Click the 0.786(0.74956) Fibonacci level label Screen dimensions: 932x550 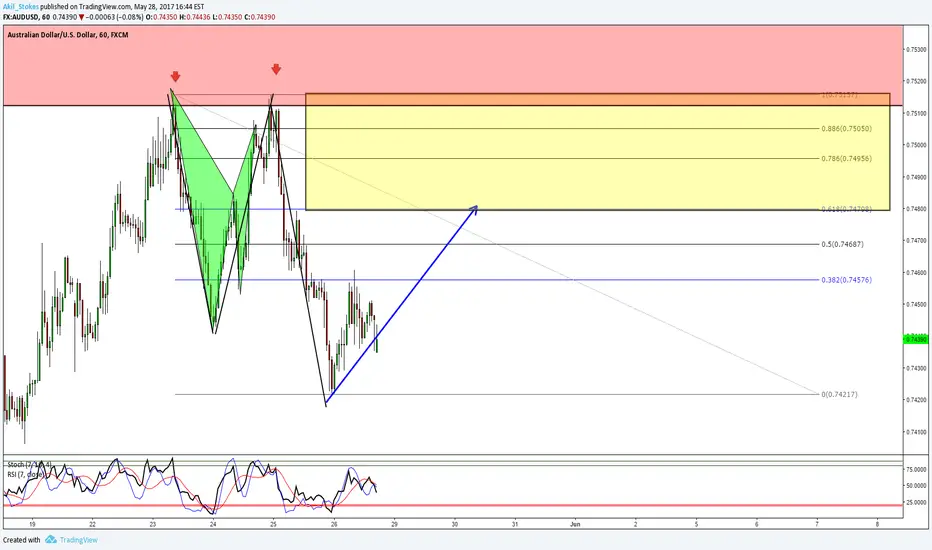pos(846,159)
